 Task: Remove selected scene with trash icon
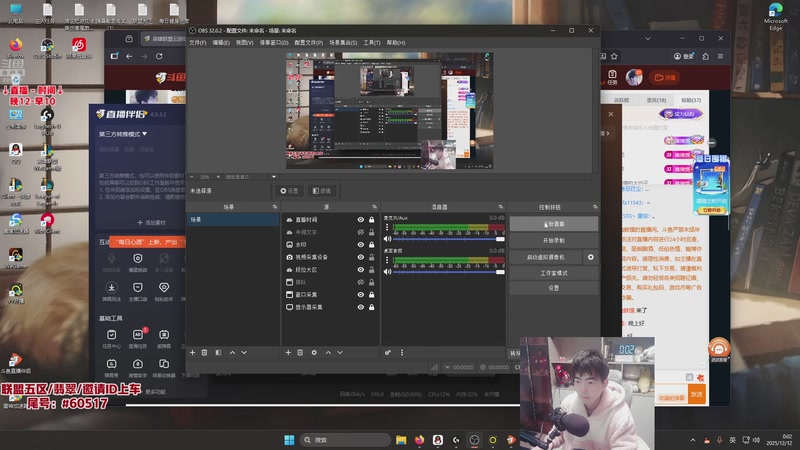point(204,353)
